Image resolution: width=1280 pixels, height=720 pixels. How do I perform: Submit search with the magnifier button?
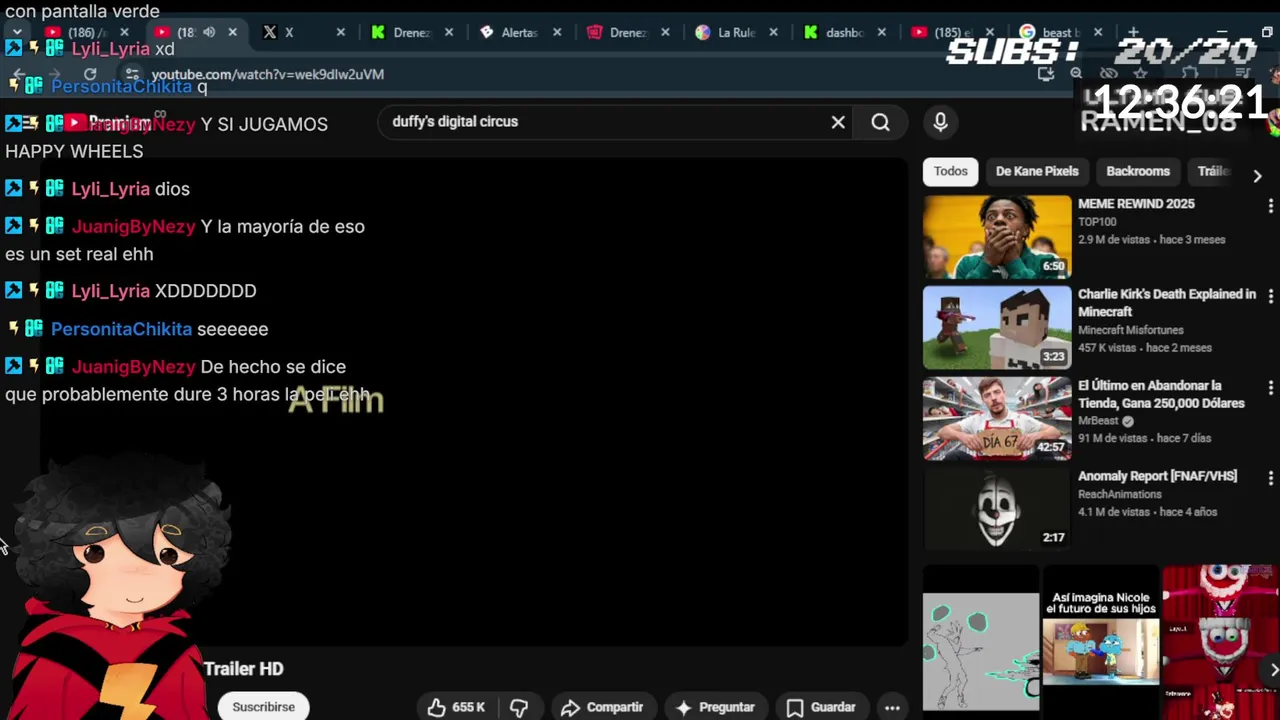click(880, 122)
